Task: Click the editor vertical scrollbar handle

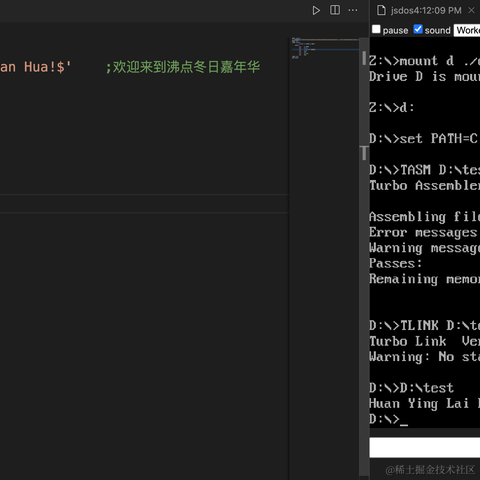Action: click(364, 58)
